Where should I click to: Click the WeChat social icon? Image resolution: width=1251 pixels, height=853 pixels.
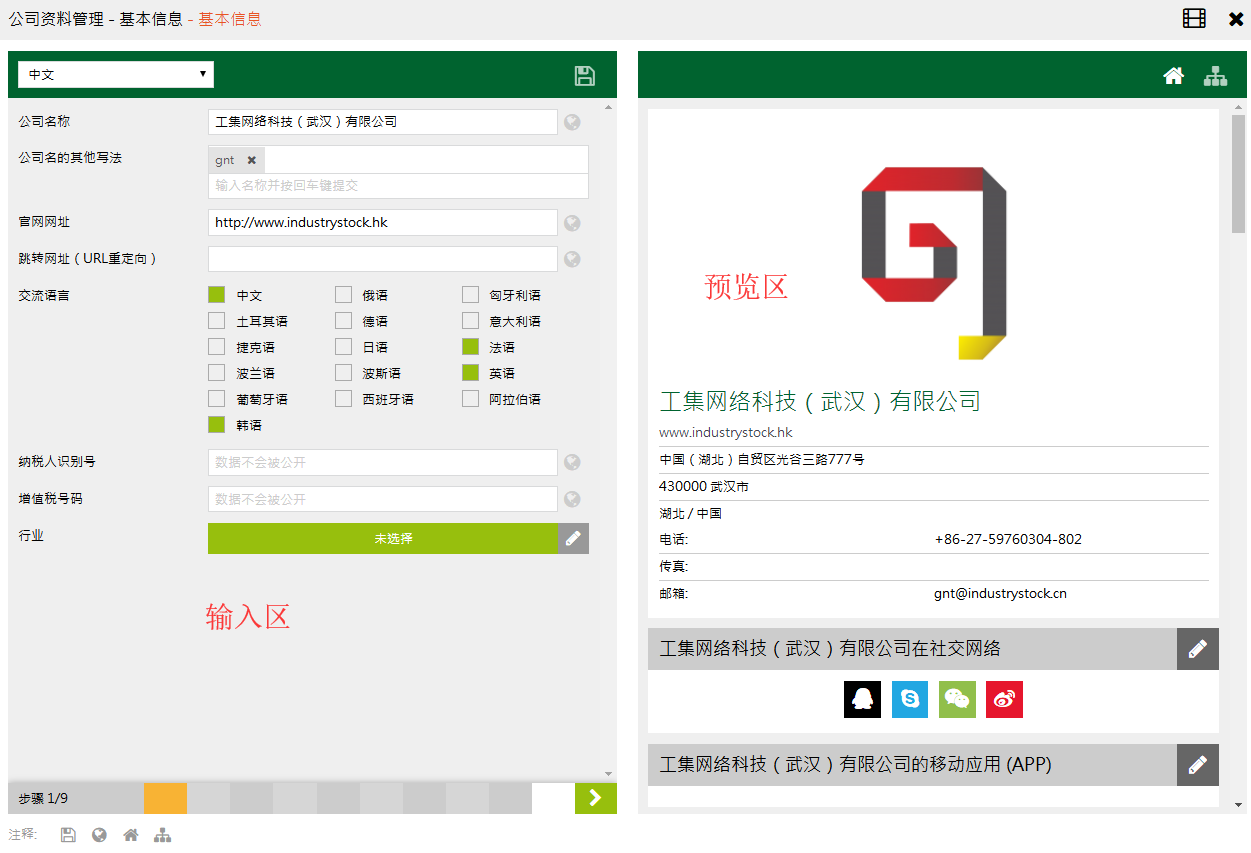coord(957,699)
